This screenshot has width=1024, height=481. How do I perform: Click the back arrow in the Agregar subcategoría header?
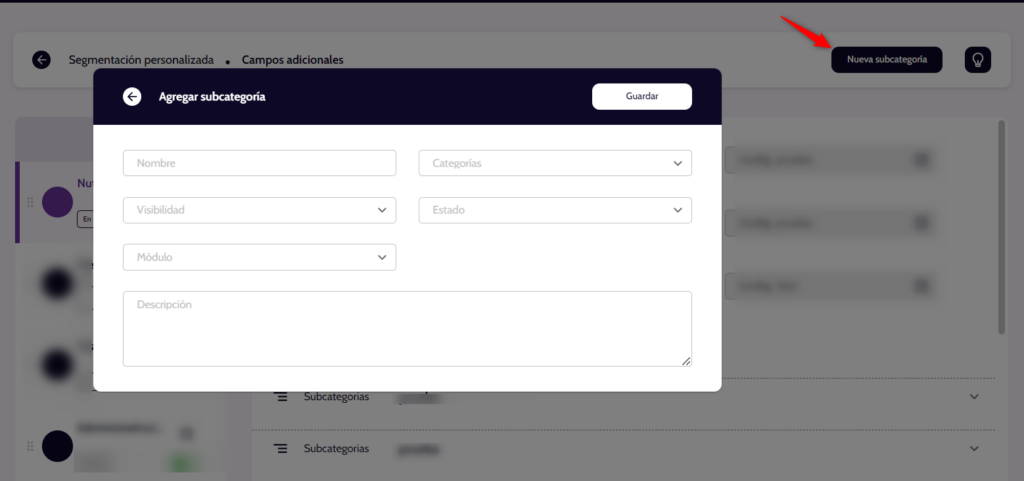pyautogui.click(x=132, y=97)
